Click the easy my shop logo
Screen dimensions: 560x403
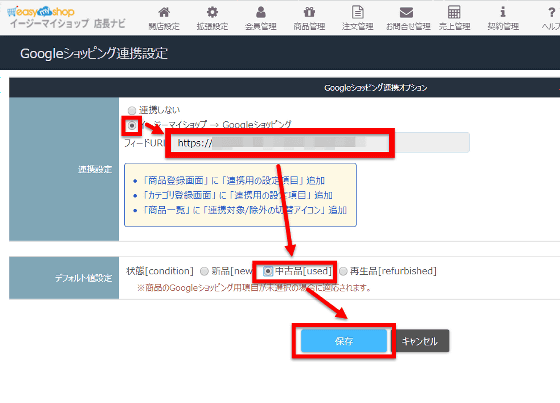tap(41, 11)
